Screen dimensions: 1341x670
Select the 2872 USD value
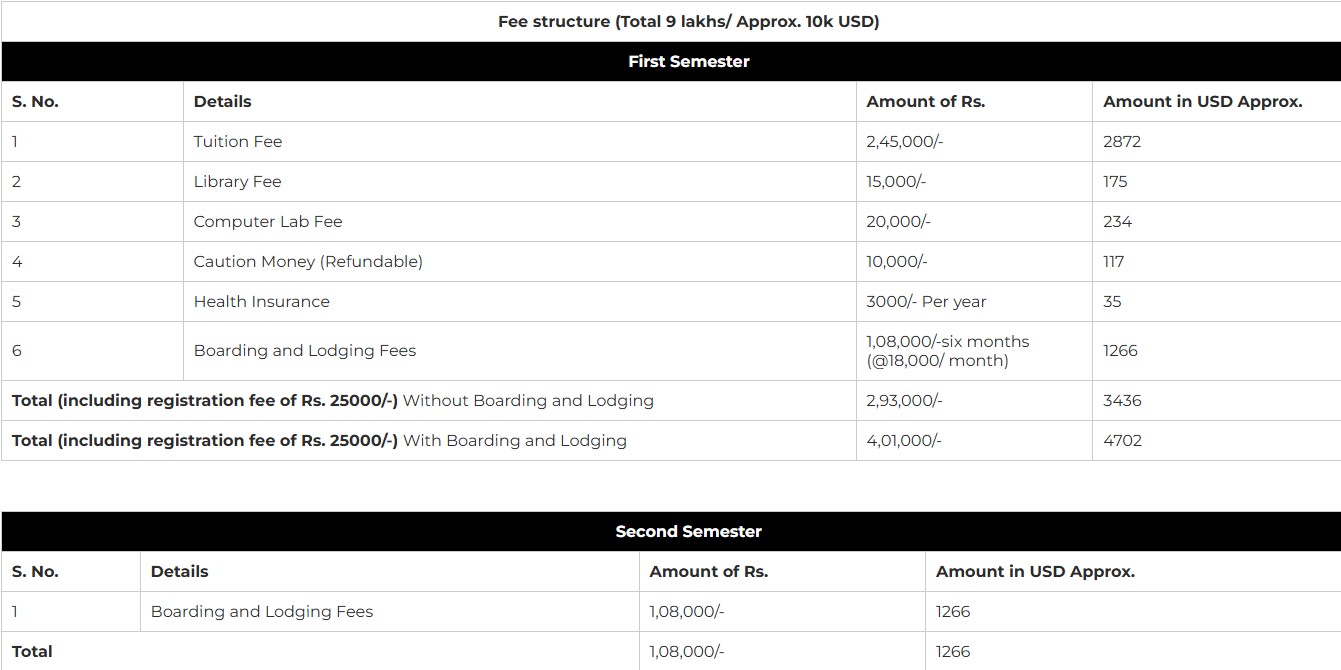pos(1122,141)
